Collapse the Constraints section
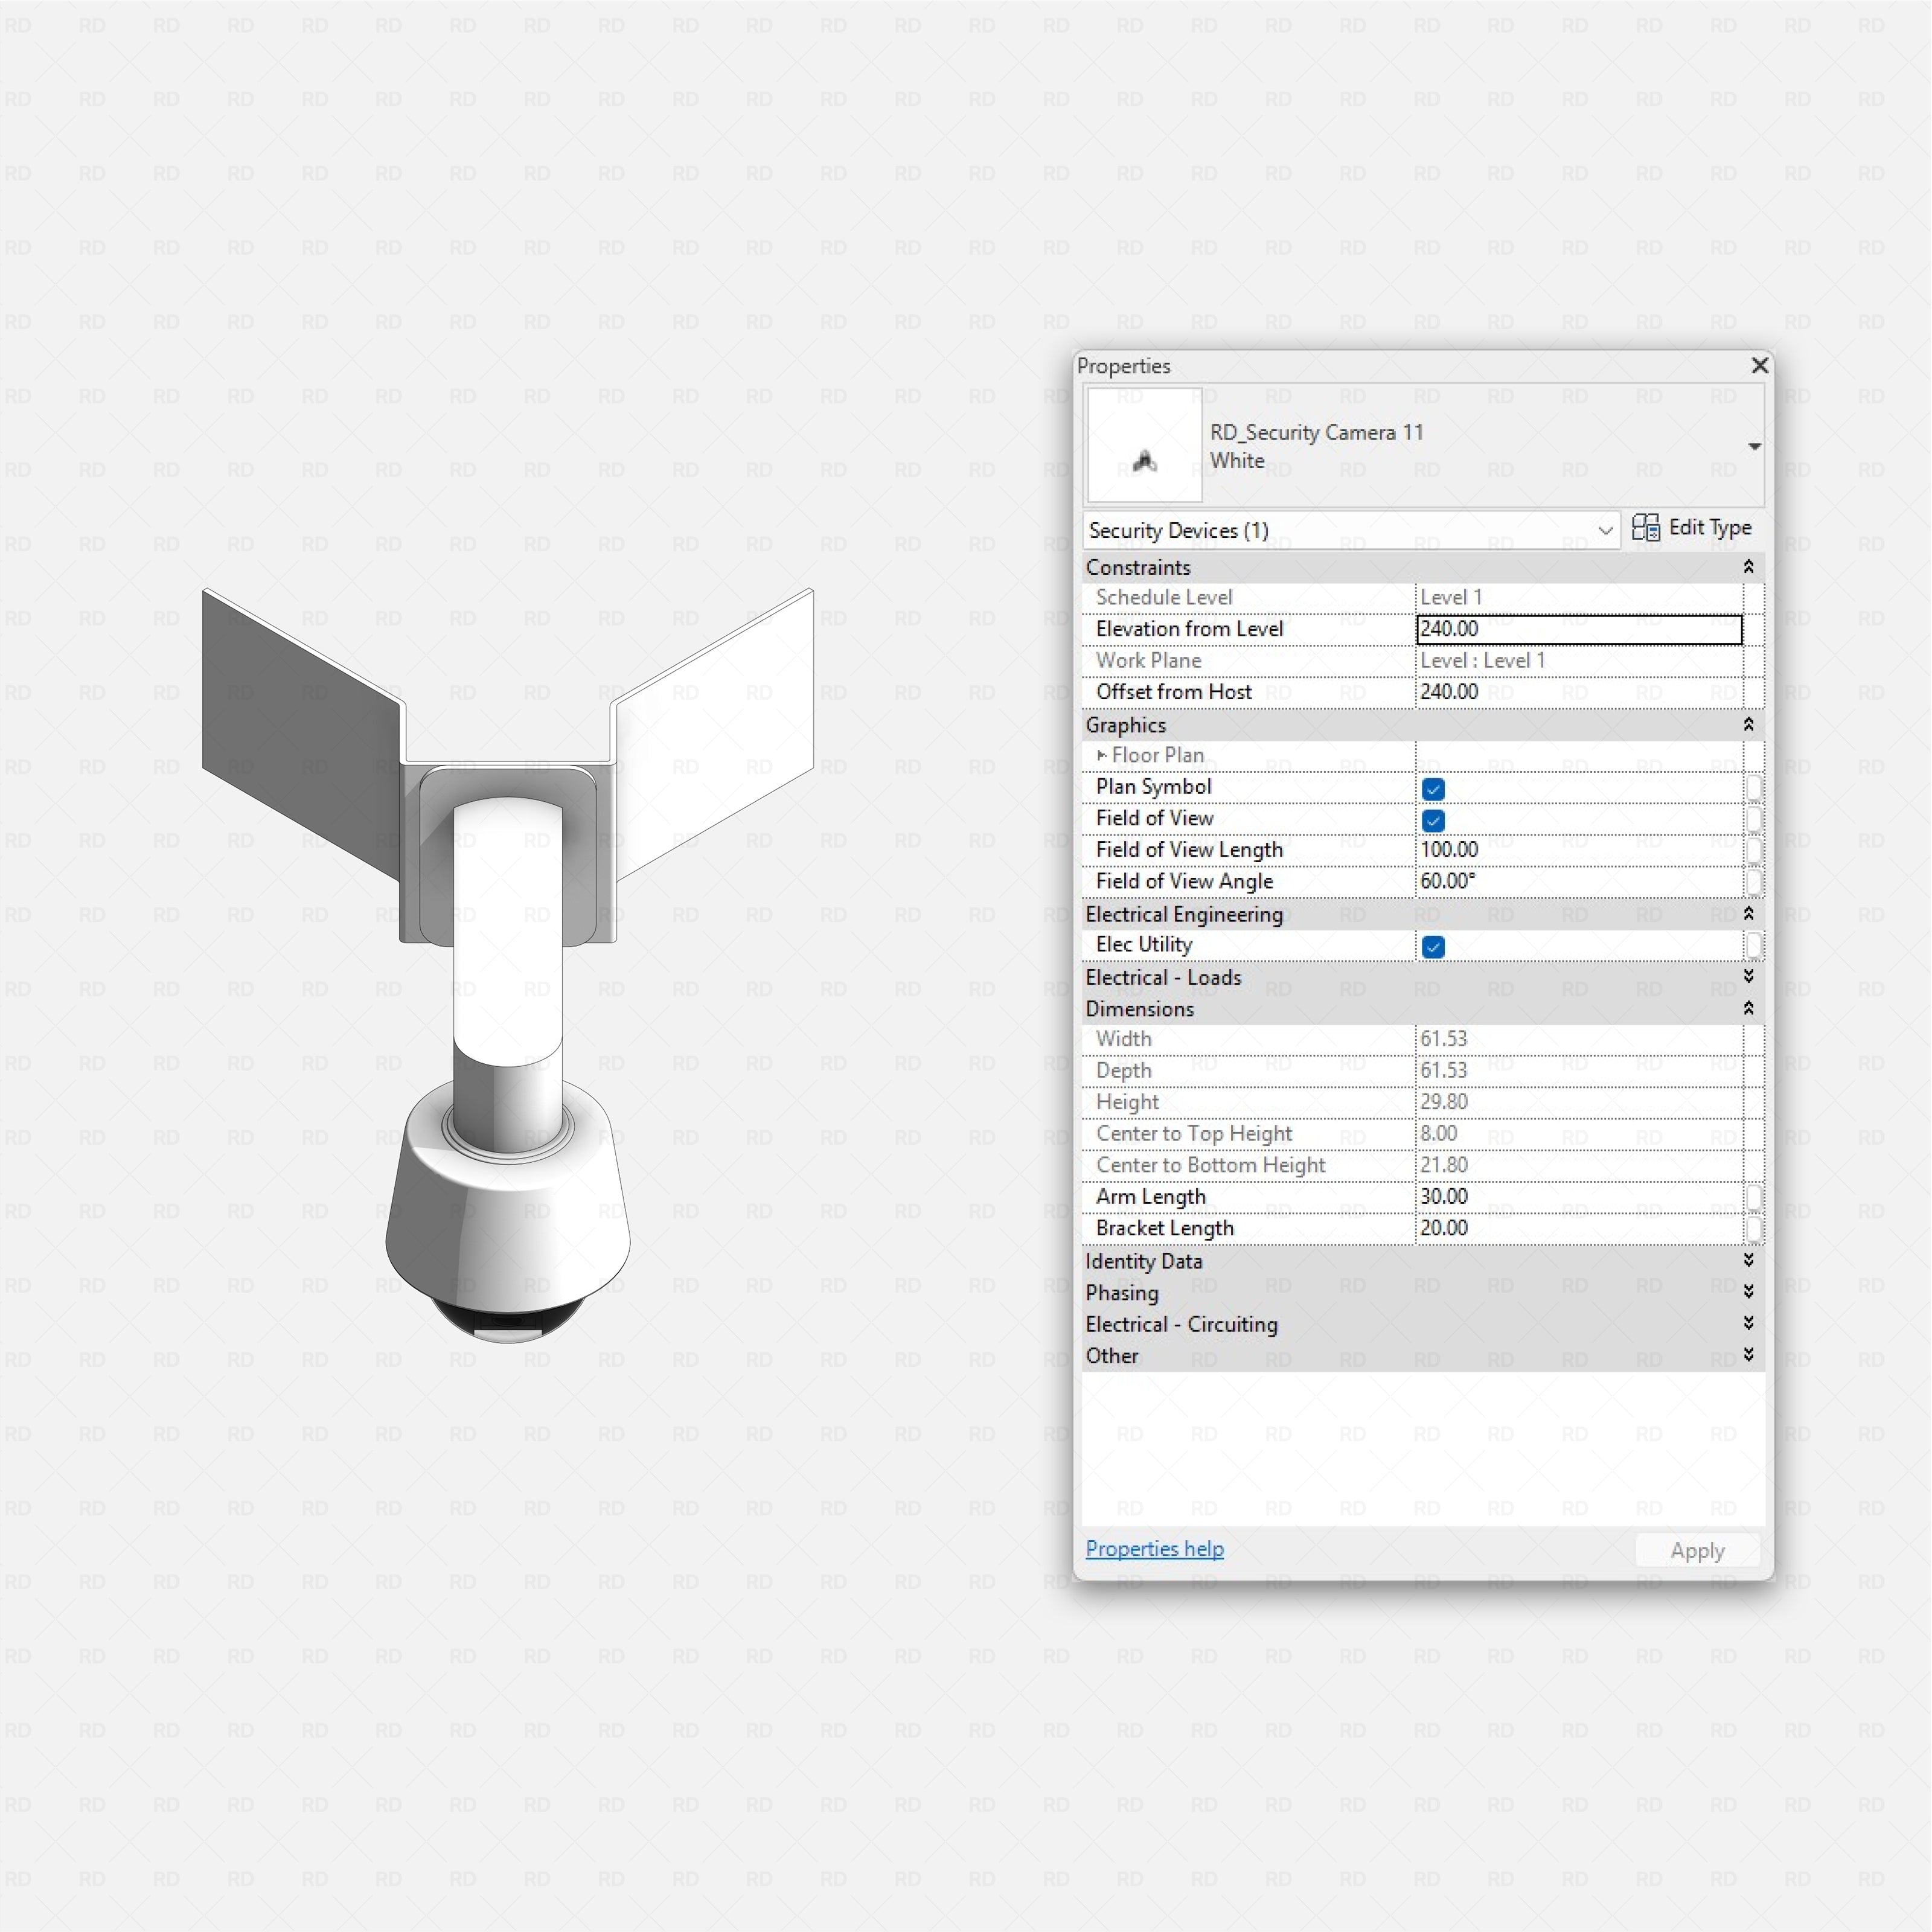Image resolution: width=1932 pixels, height=1932 pixels. [x=1748, y=567]
